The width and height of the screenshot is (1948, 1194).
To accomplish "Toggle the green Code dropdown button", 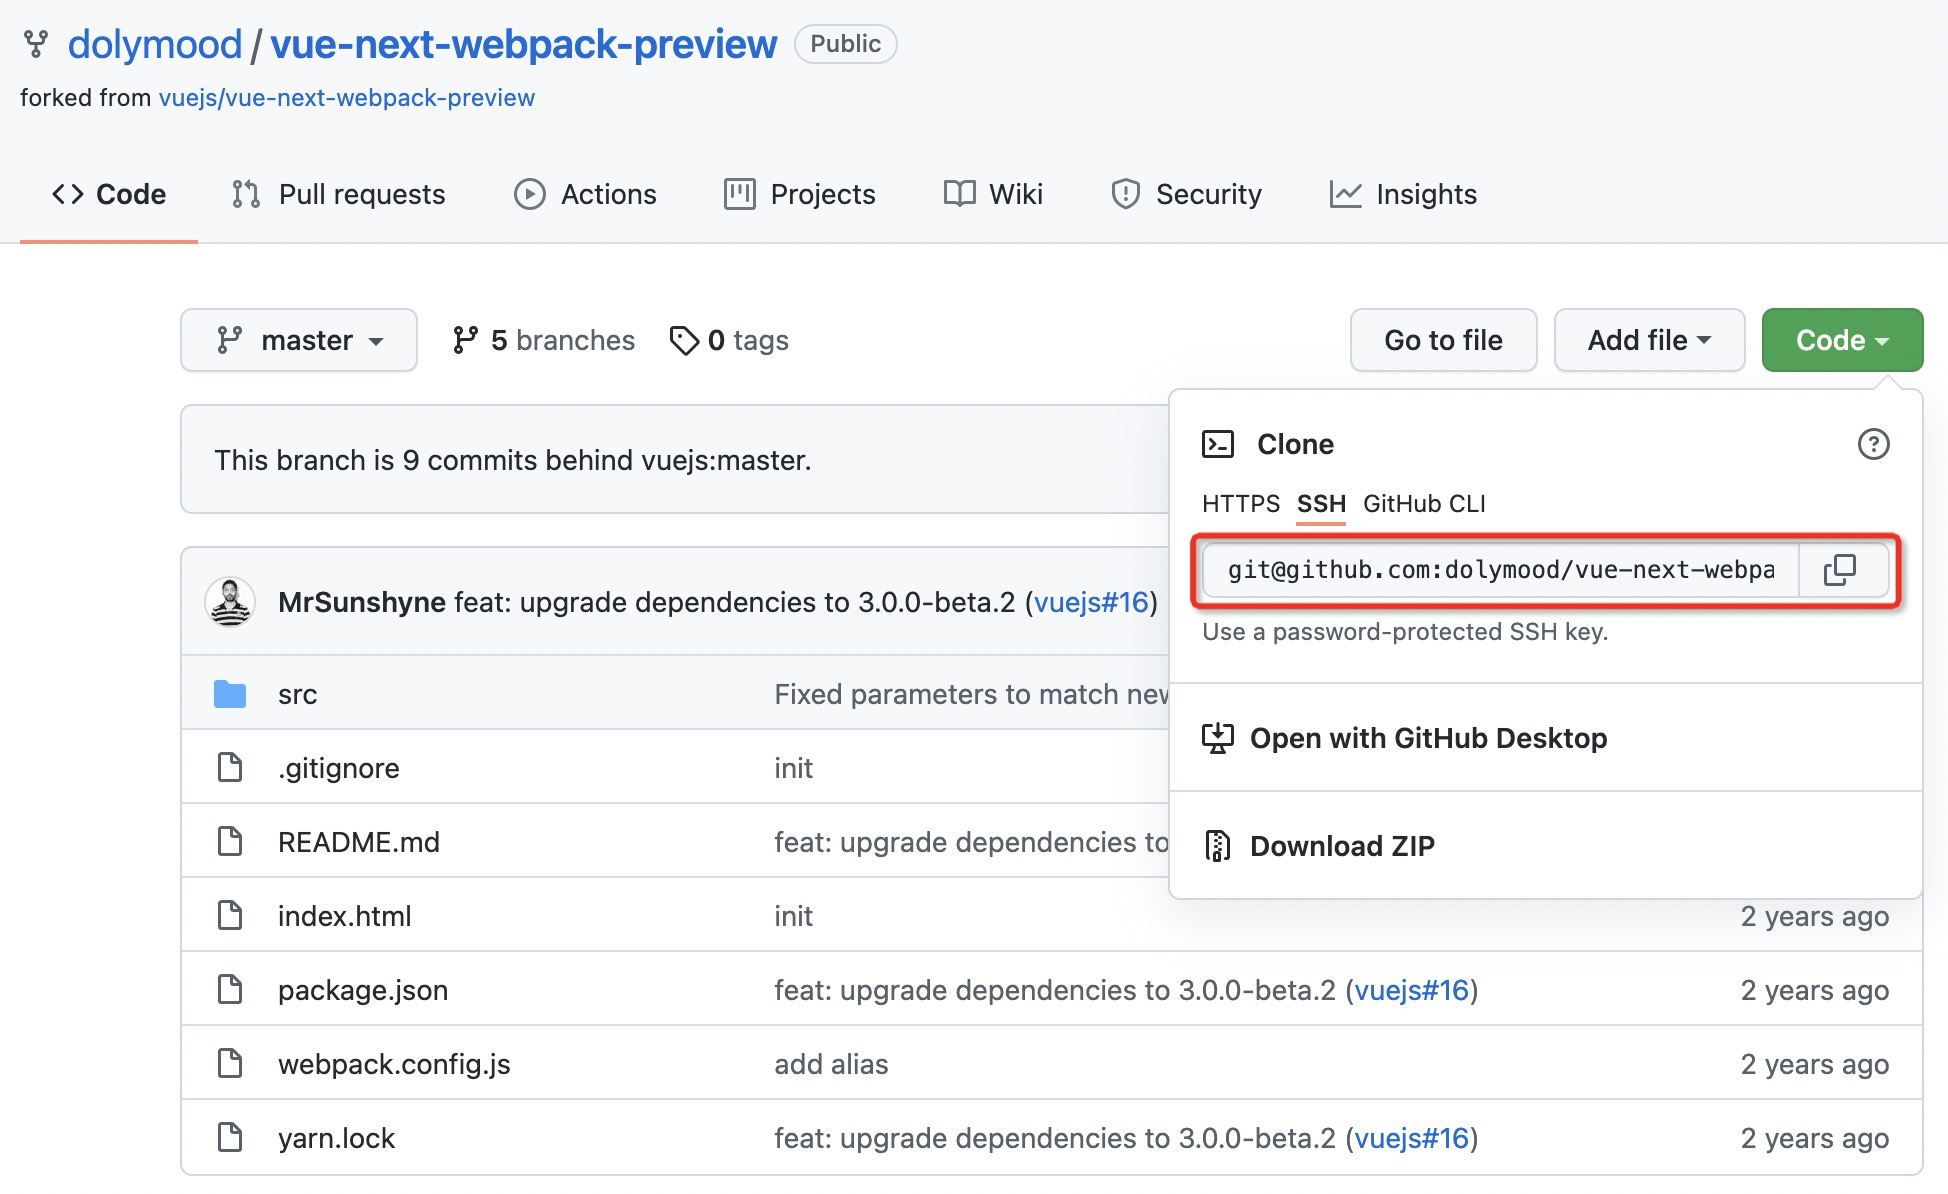I will click(1842, 340).
